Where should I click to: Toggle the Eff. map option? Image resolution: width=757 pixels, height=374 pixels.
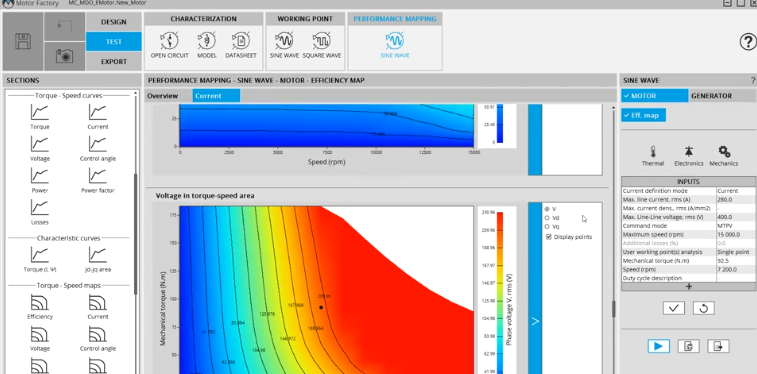[644, 115]
